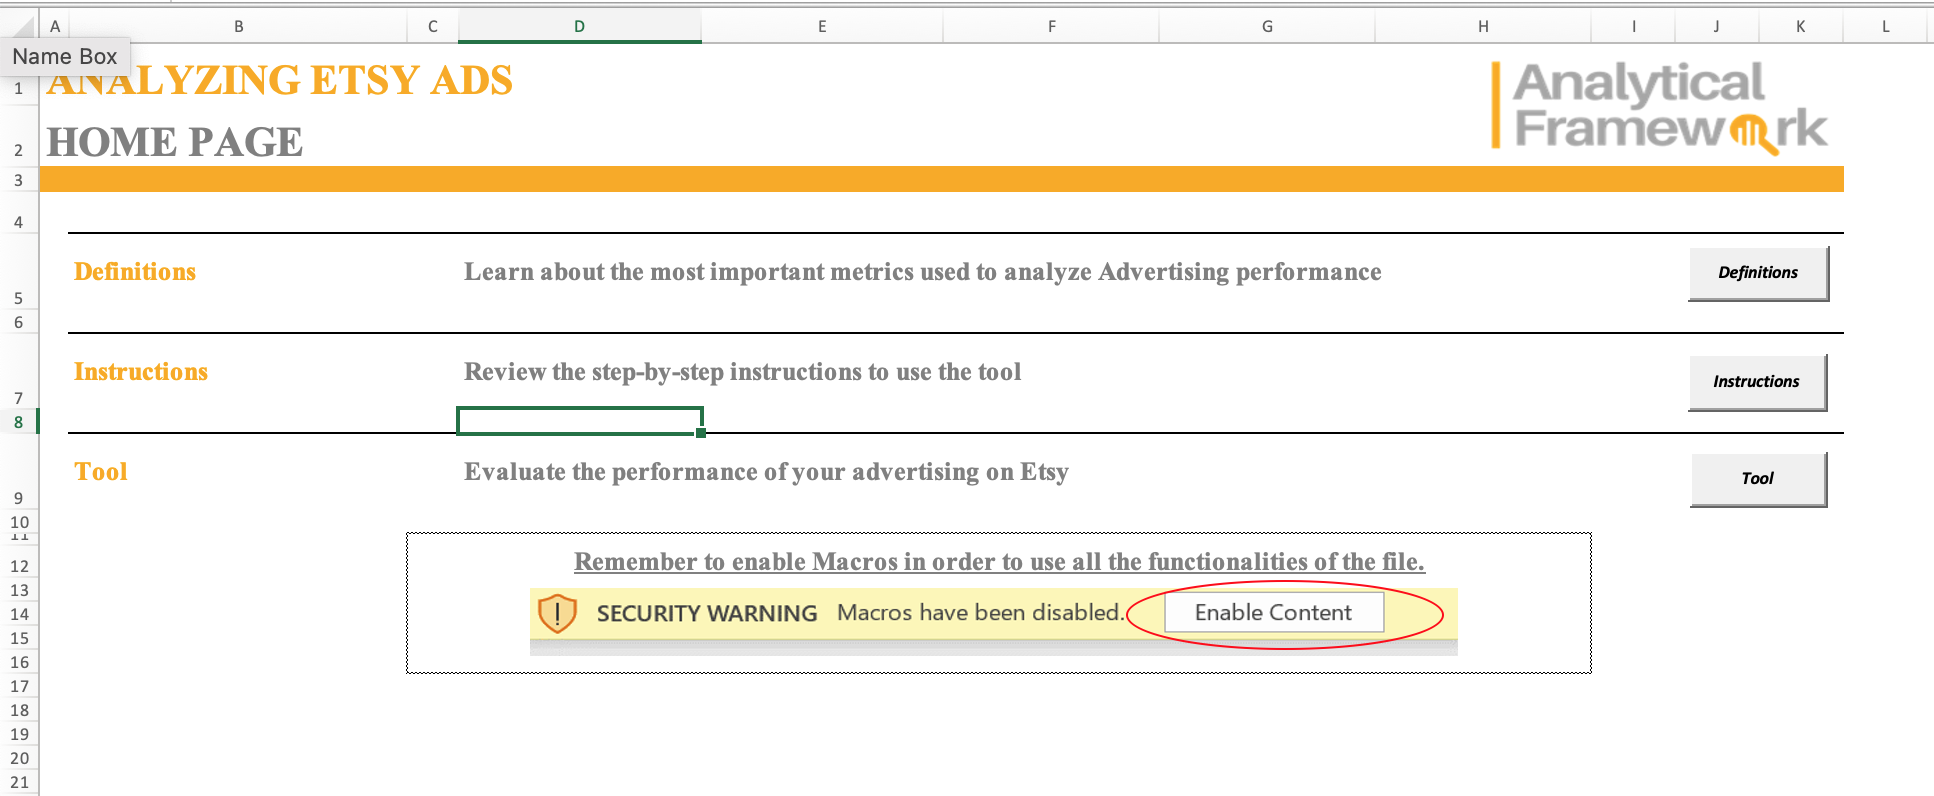Select column B header
1934x796 pixels.
point(238,27)
